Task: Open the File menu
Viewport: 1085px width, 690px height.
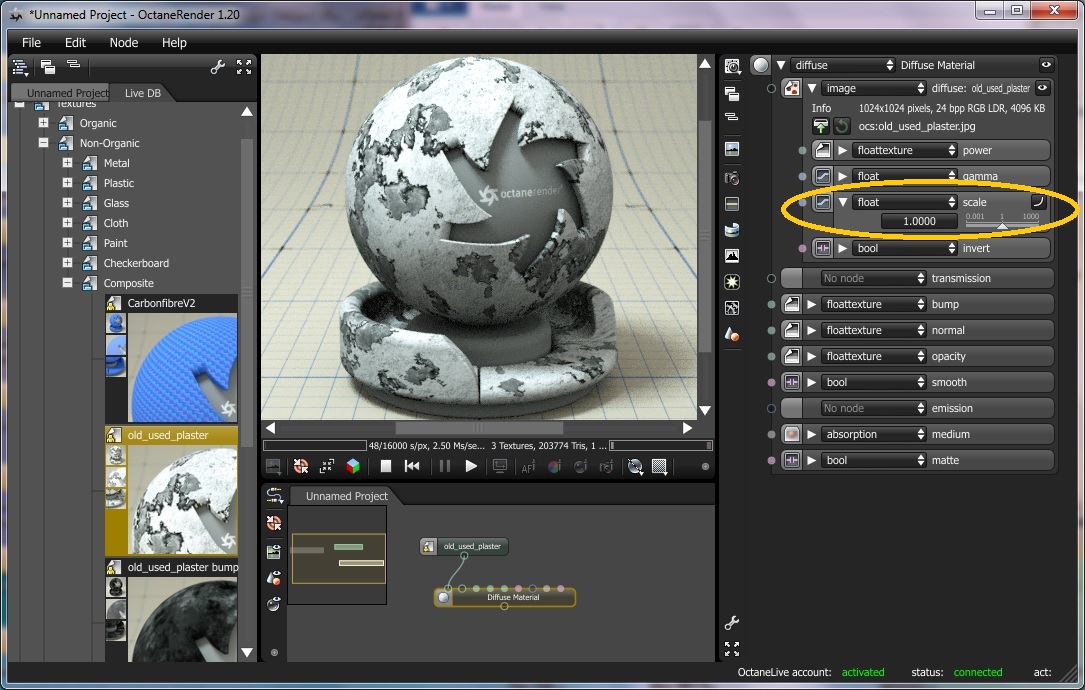Action: 31,42
